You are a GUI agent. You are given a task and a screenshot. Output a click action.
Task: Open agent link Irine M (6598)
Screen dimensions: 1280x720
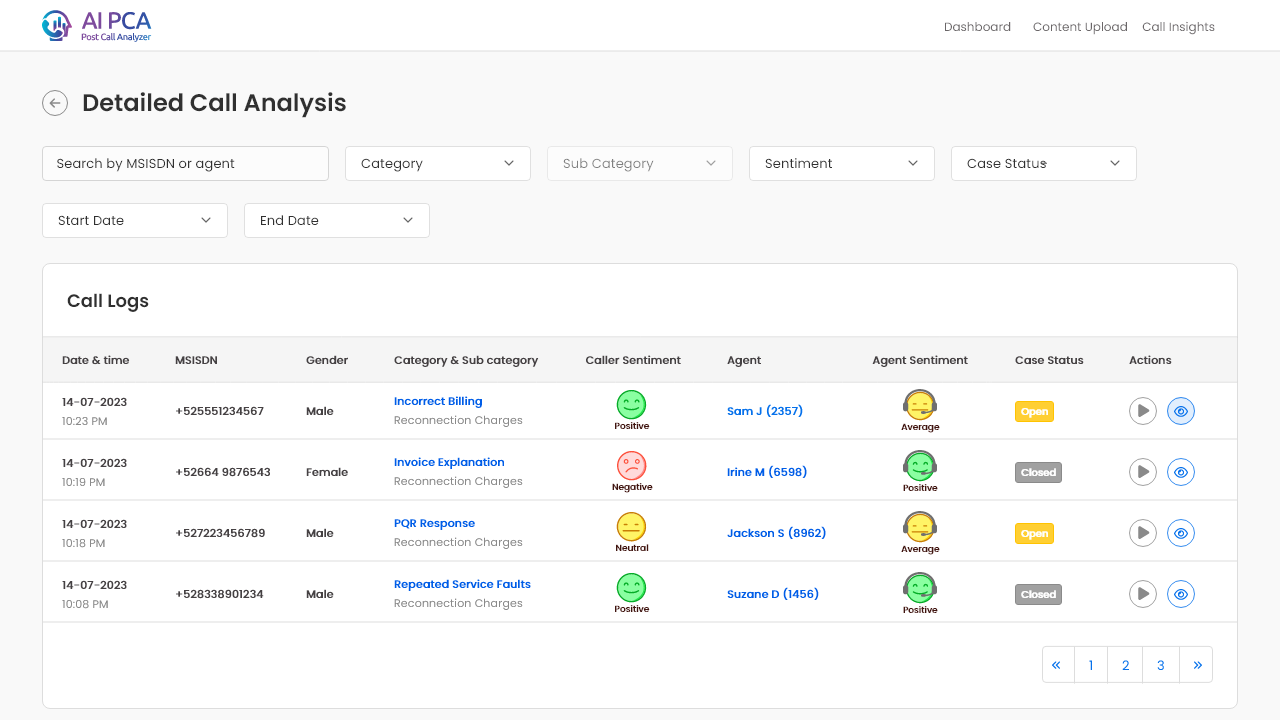pyautogui.click(x=767, y=472)
